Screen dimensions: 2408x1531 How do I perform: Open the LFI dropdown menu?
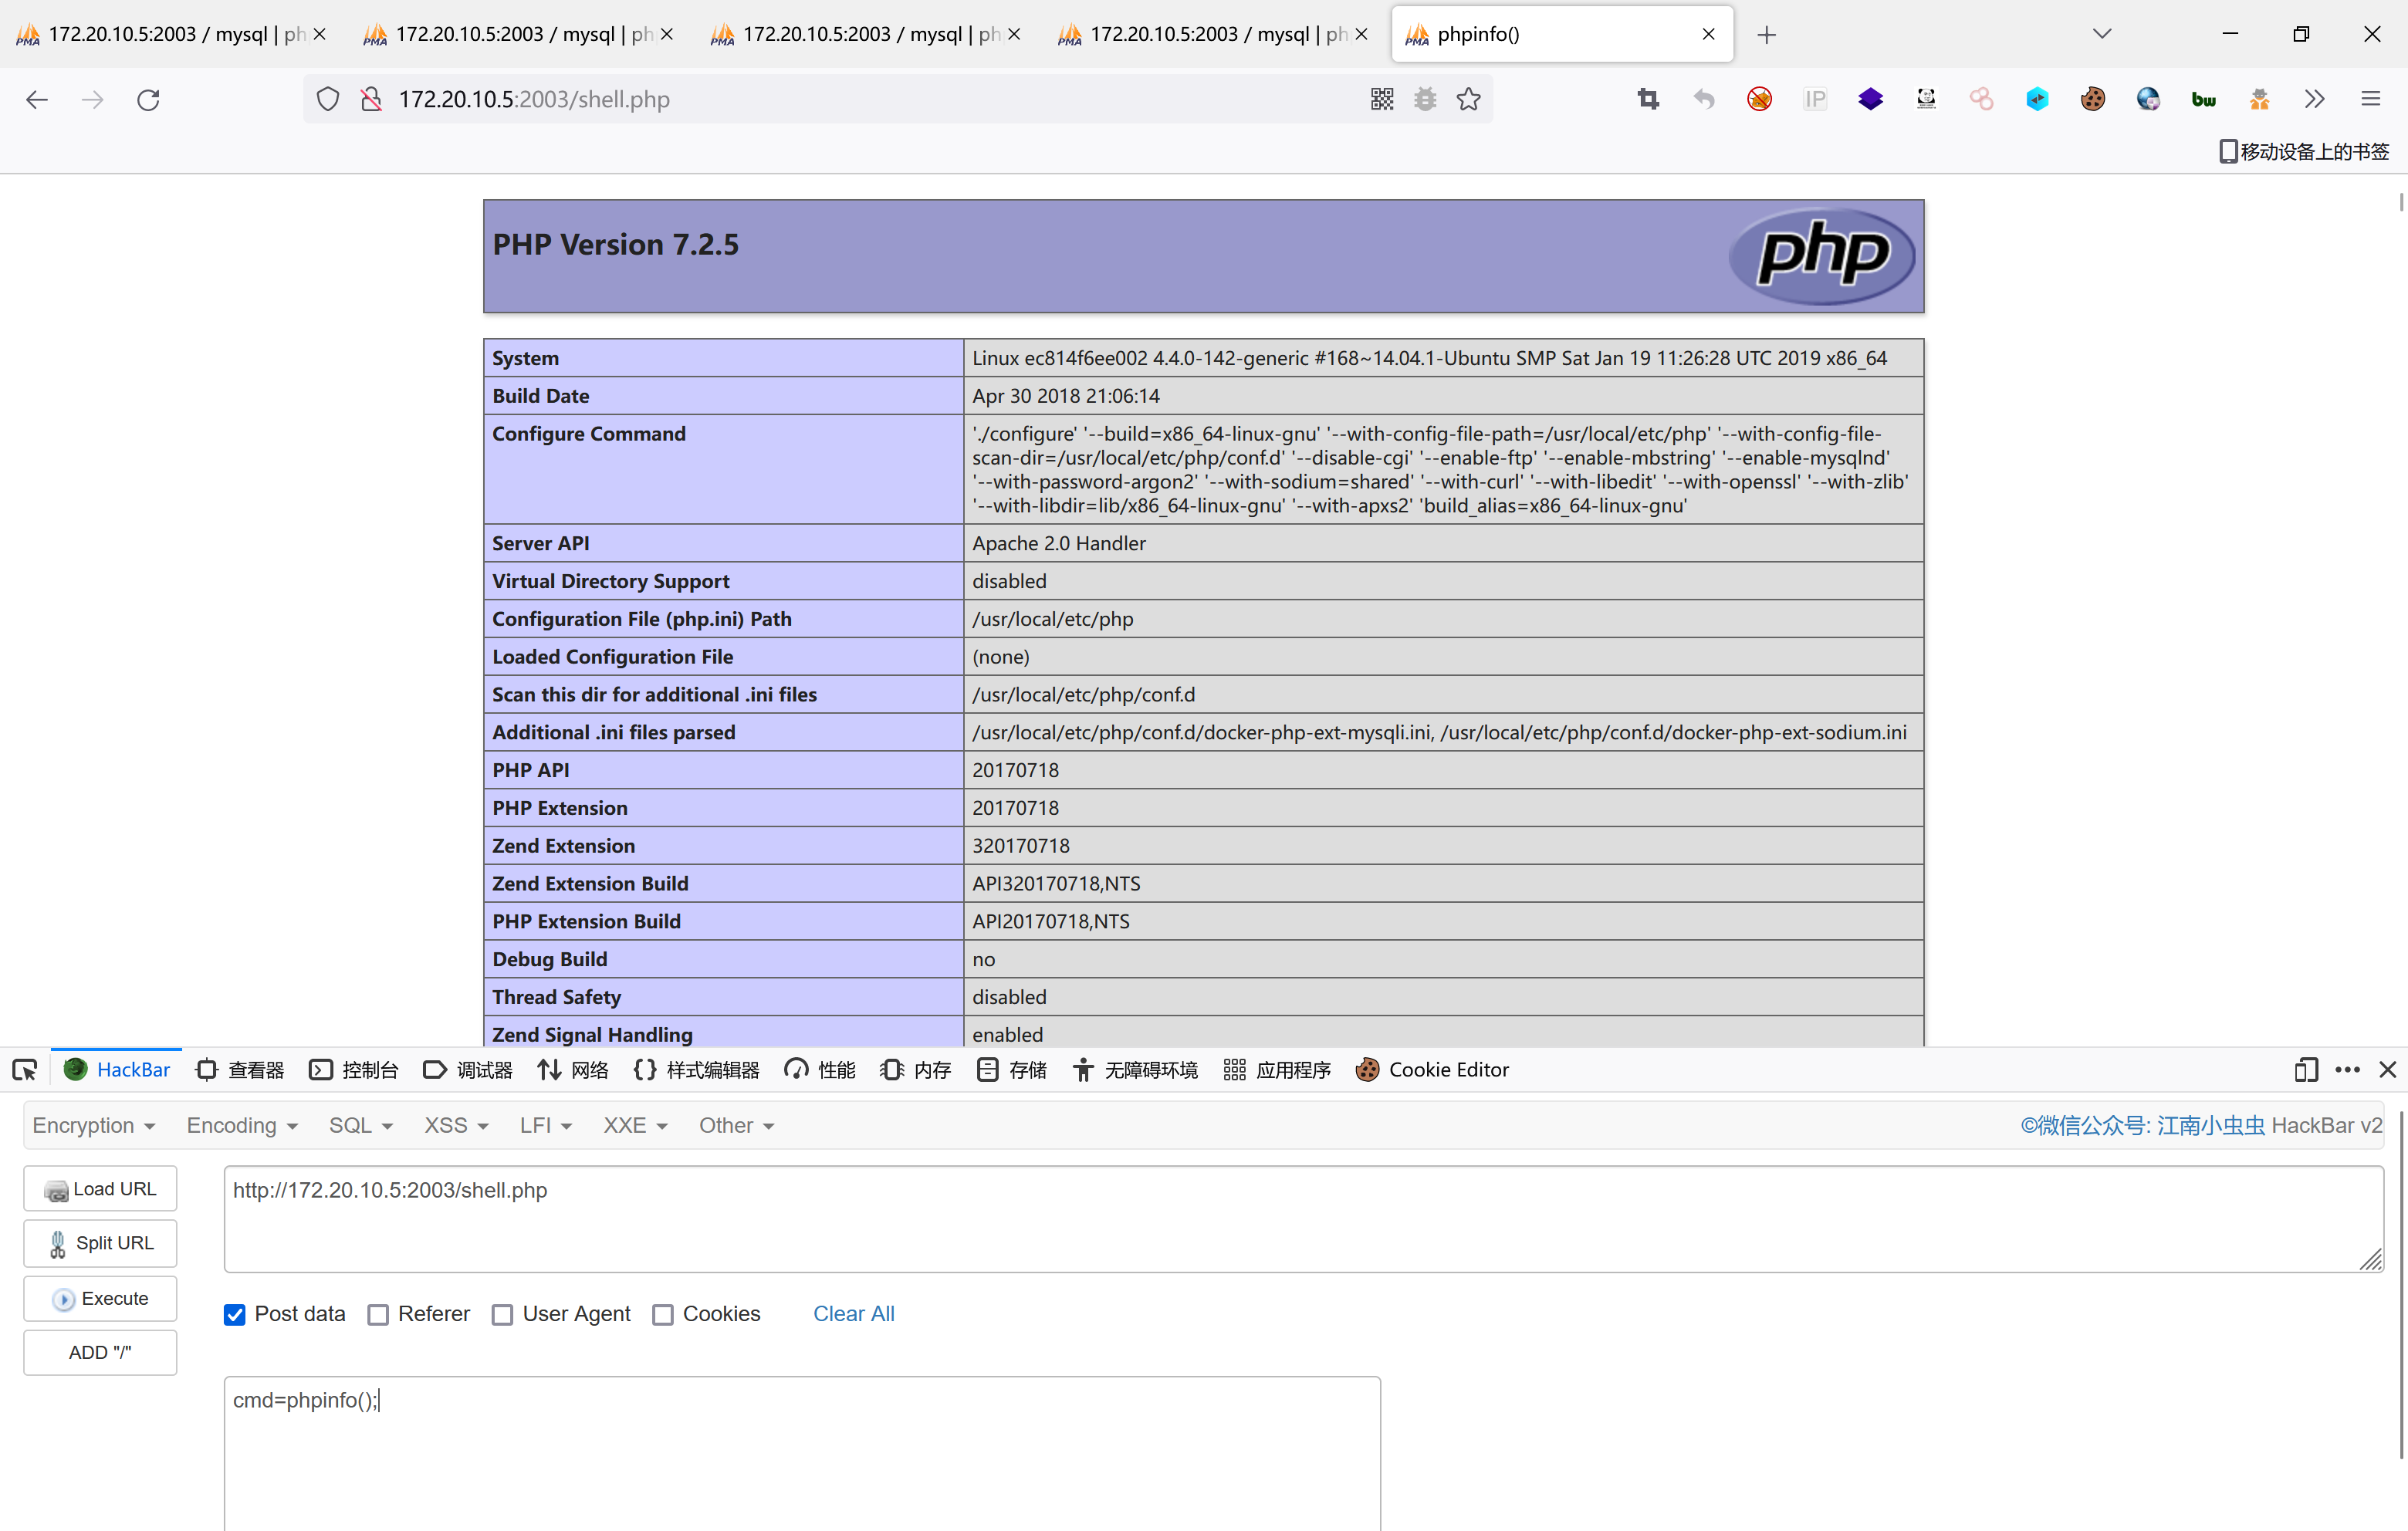(545, 1126)
